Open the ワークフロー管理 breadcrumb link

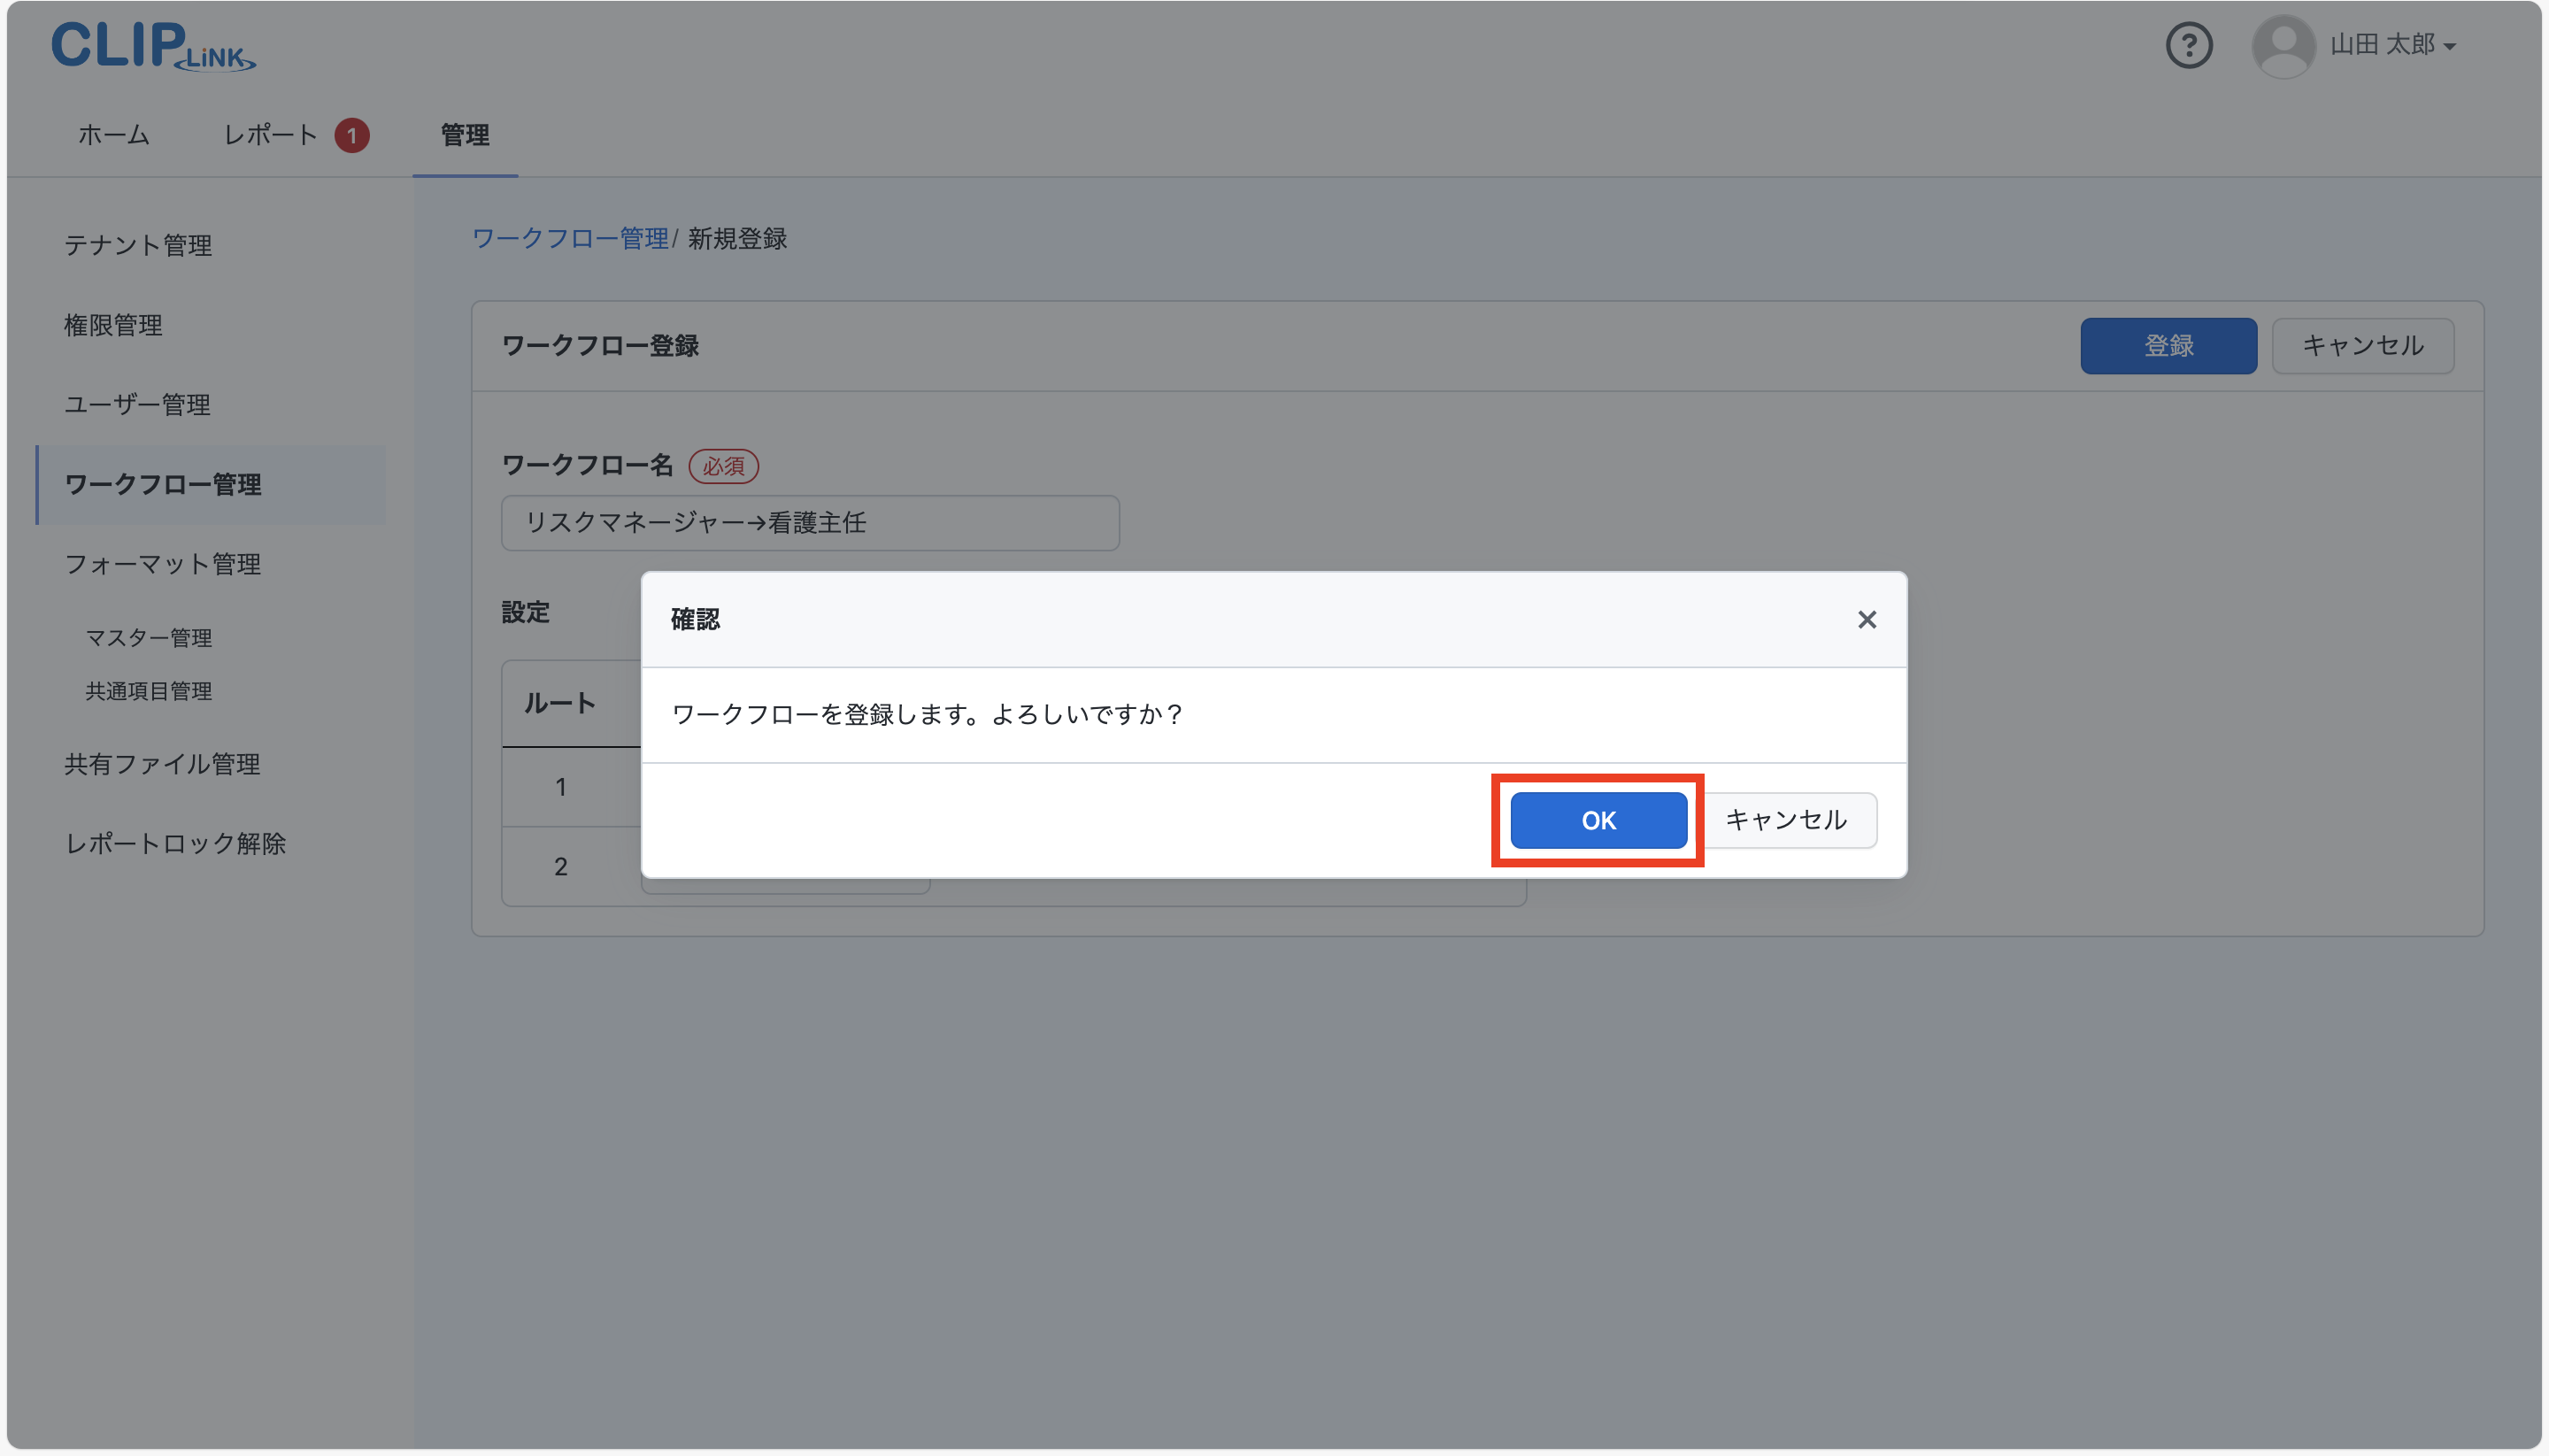pyautogui.click(x=570, y=238)
